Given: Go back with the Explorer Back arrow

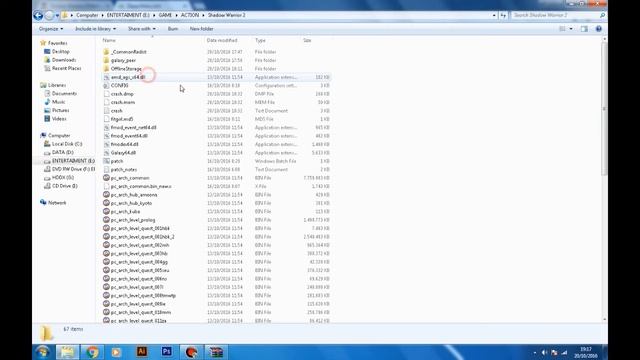Looking at the screenshot, I should (x=38, y=16).
